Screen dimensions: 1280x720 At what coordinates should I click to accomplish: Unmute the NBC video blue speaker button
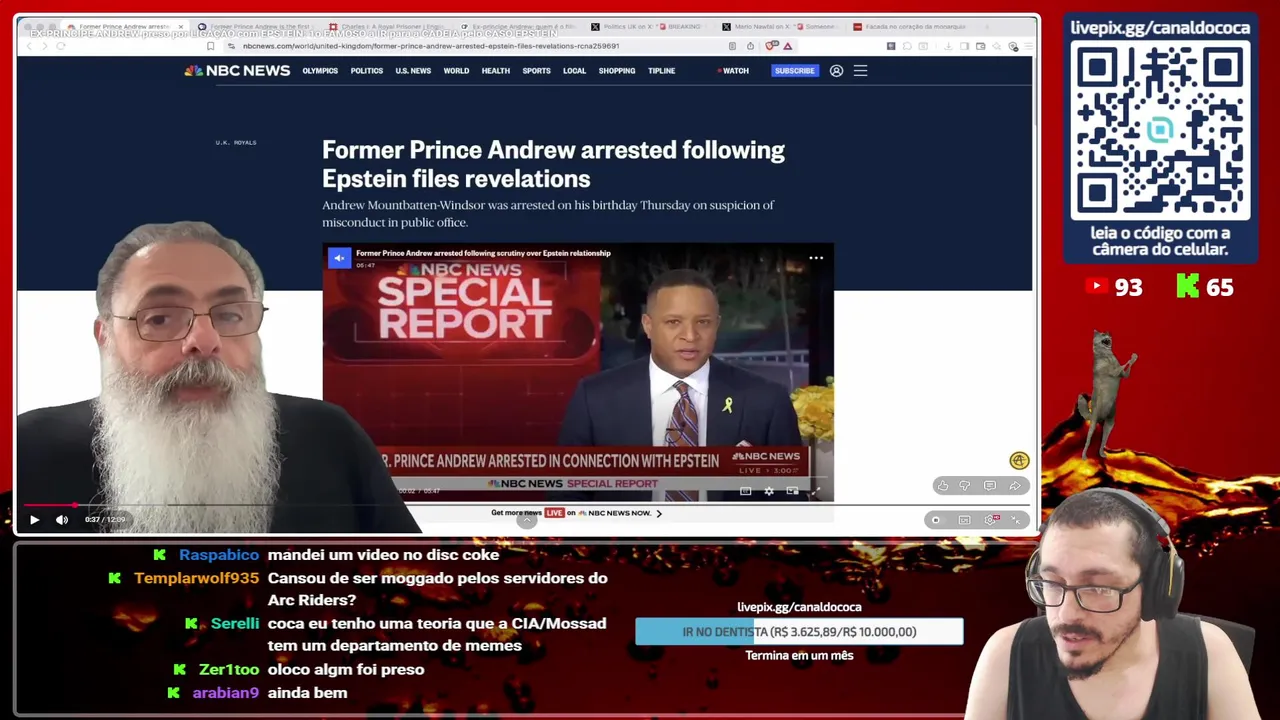coord(339,258)
